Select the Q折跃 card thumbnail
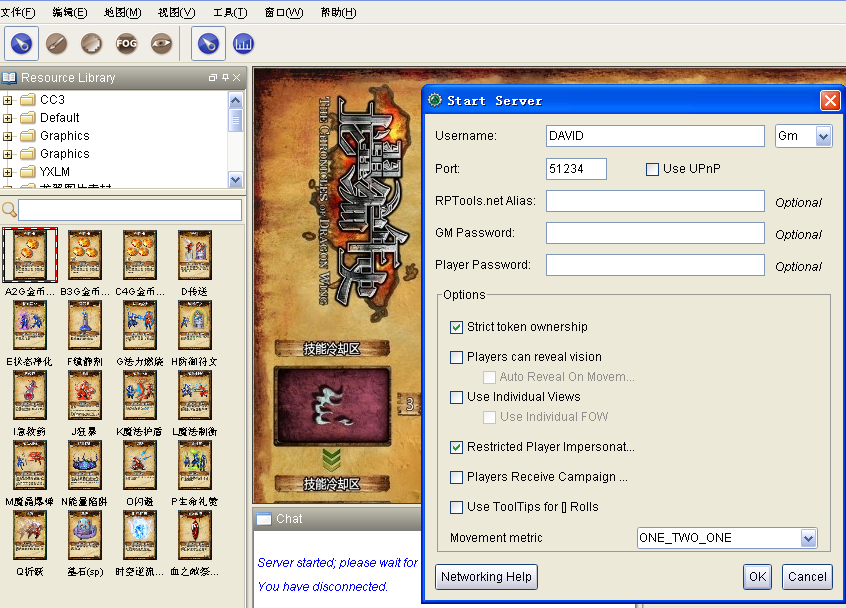Image resolution: width=846 pixels, height=608 pixels. pyautogui.click(x=30, y=535)
